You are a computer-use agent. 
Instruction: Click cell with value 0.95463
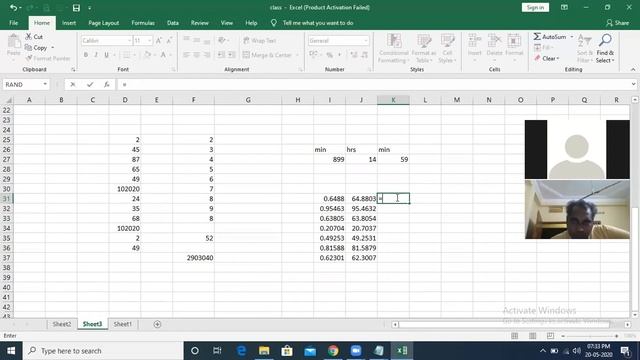point(329,209)
